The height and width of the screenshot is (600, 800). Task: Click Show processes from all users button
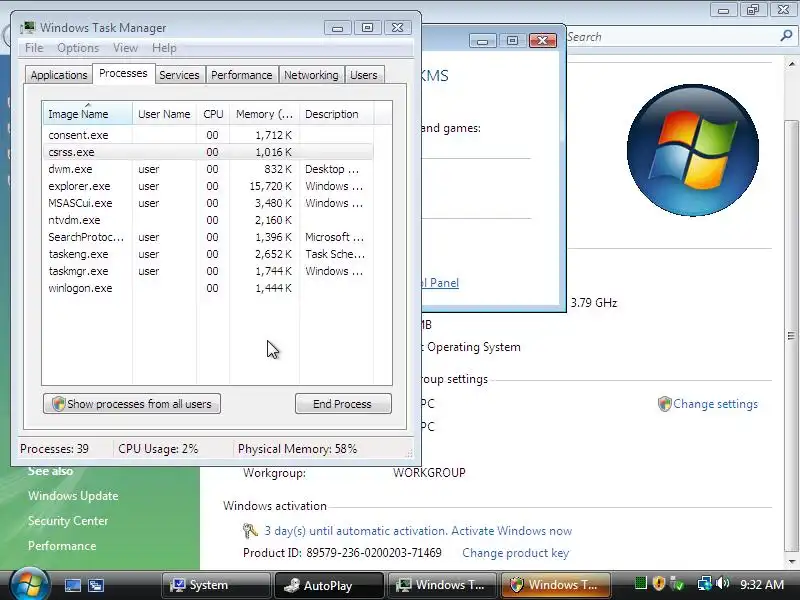(132, 404)
